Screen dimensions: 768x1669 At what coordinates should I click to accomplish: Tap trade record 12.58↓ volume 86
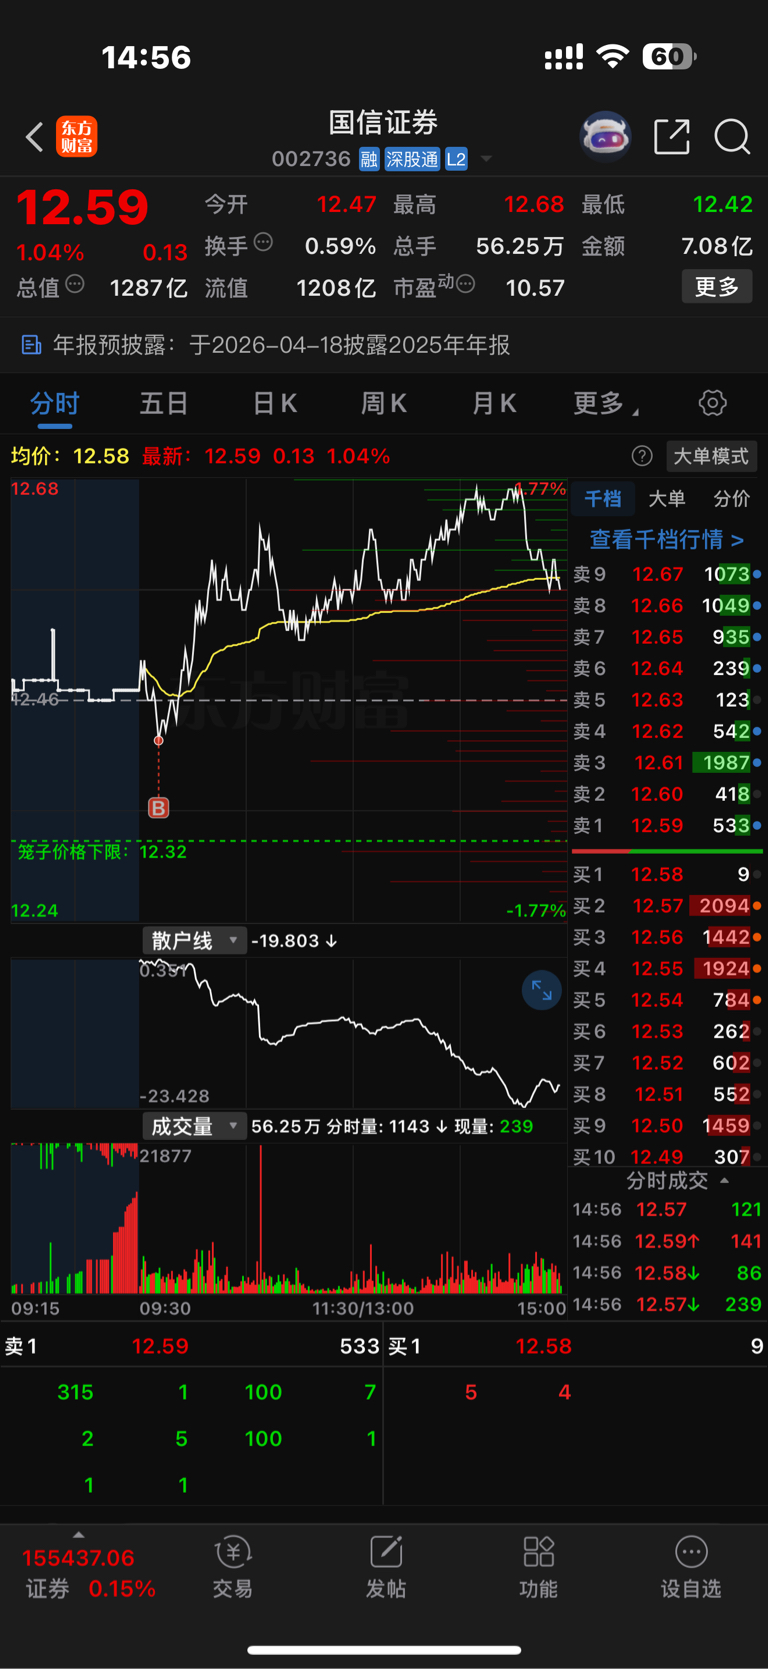coord(667,1273)
